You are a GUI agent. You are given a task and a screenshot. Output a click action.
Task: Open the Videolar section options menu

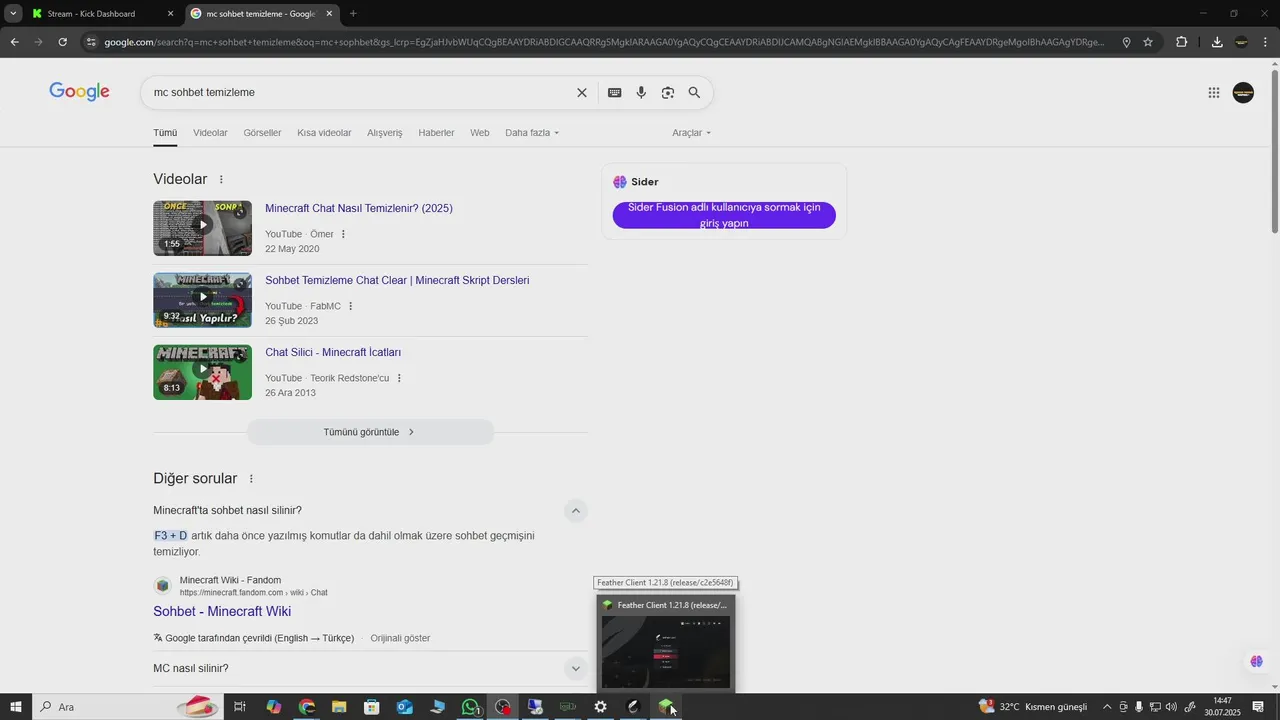(x=221, y=180)
